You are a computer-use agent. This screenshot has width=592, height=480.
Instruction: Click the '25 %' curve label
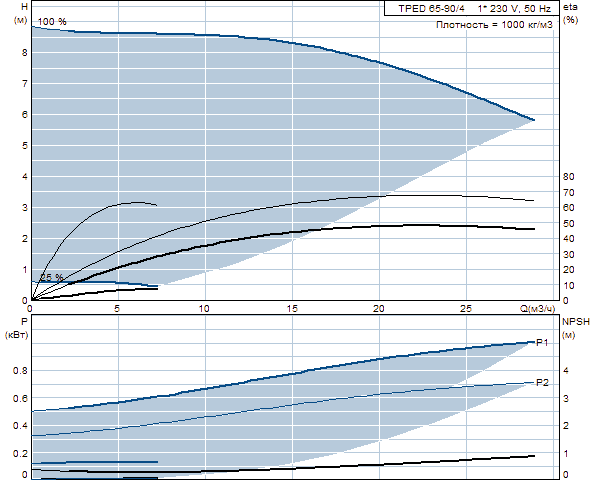(51, 277)
